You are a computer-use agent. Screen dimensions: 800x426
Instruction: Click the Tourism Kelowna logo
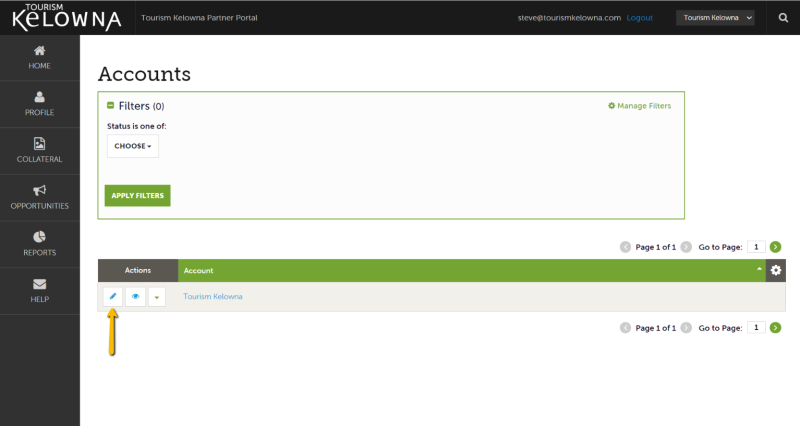pyautogui.click(x=66, y=17)
